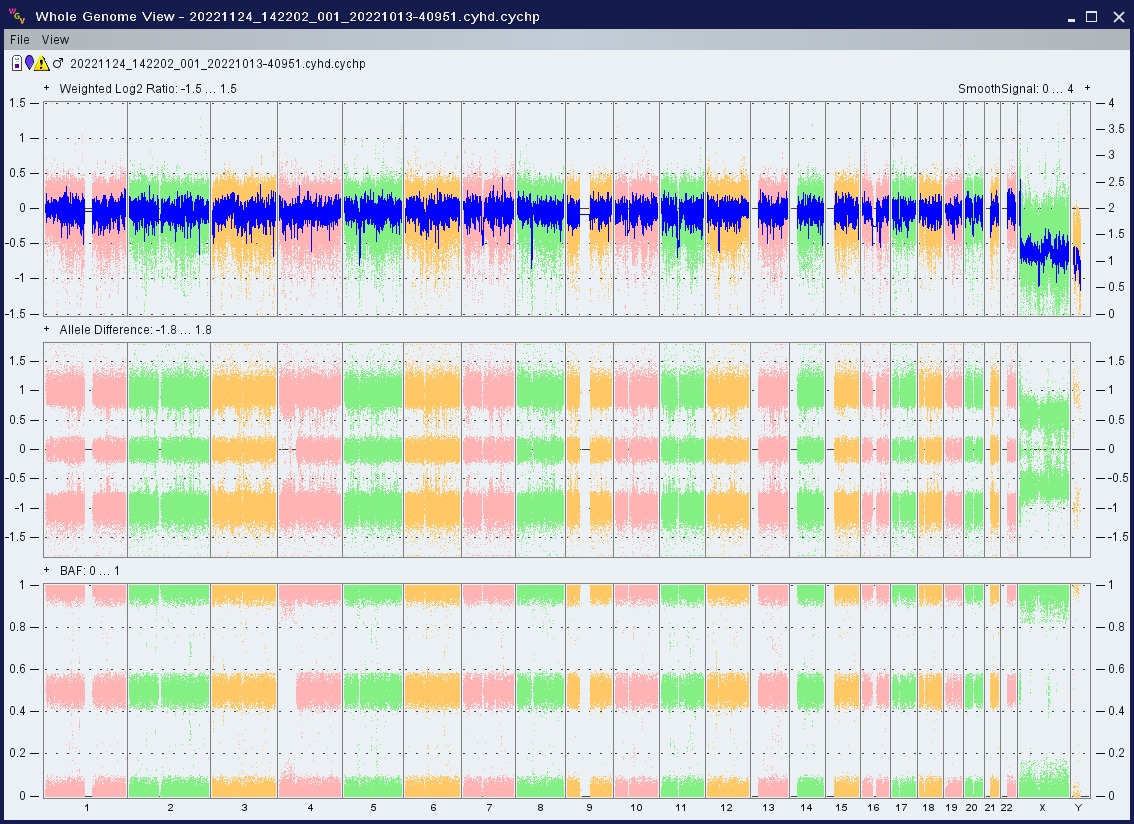Open the View menu

[x=55, y=40]
